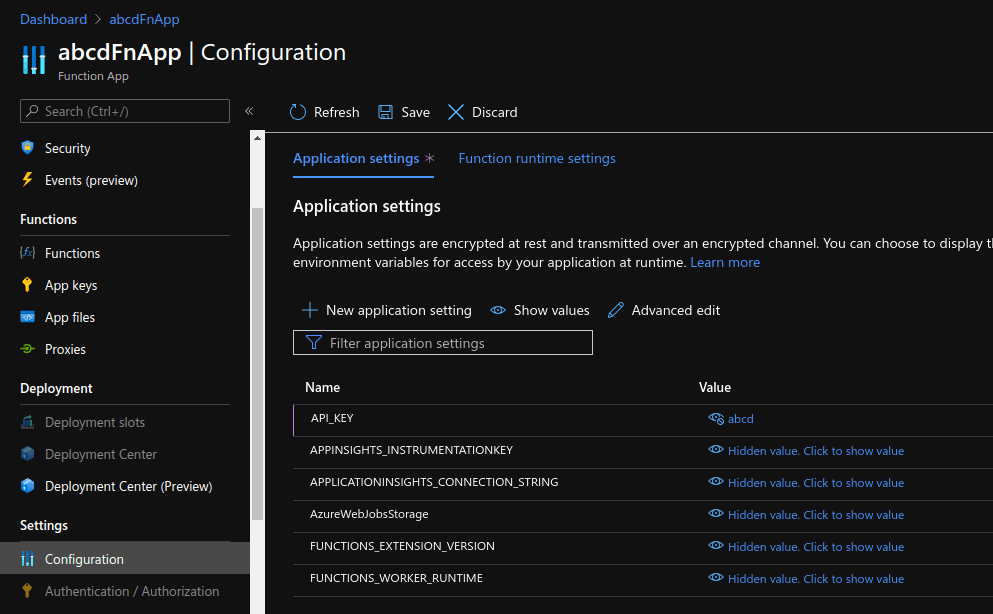Click the sidebar vertical scrollbar thumb
993x614 pixels.
pos(257,364)
